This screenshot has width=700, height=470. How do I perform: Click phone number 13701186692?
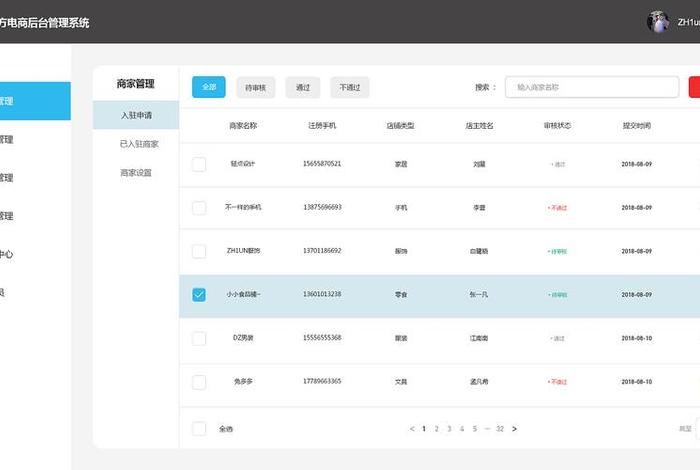coord(322,251)
